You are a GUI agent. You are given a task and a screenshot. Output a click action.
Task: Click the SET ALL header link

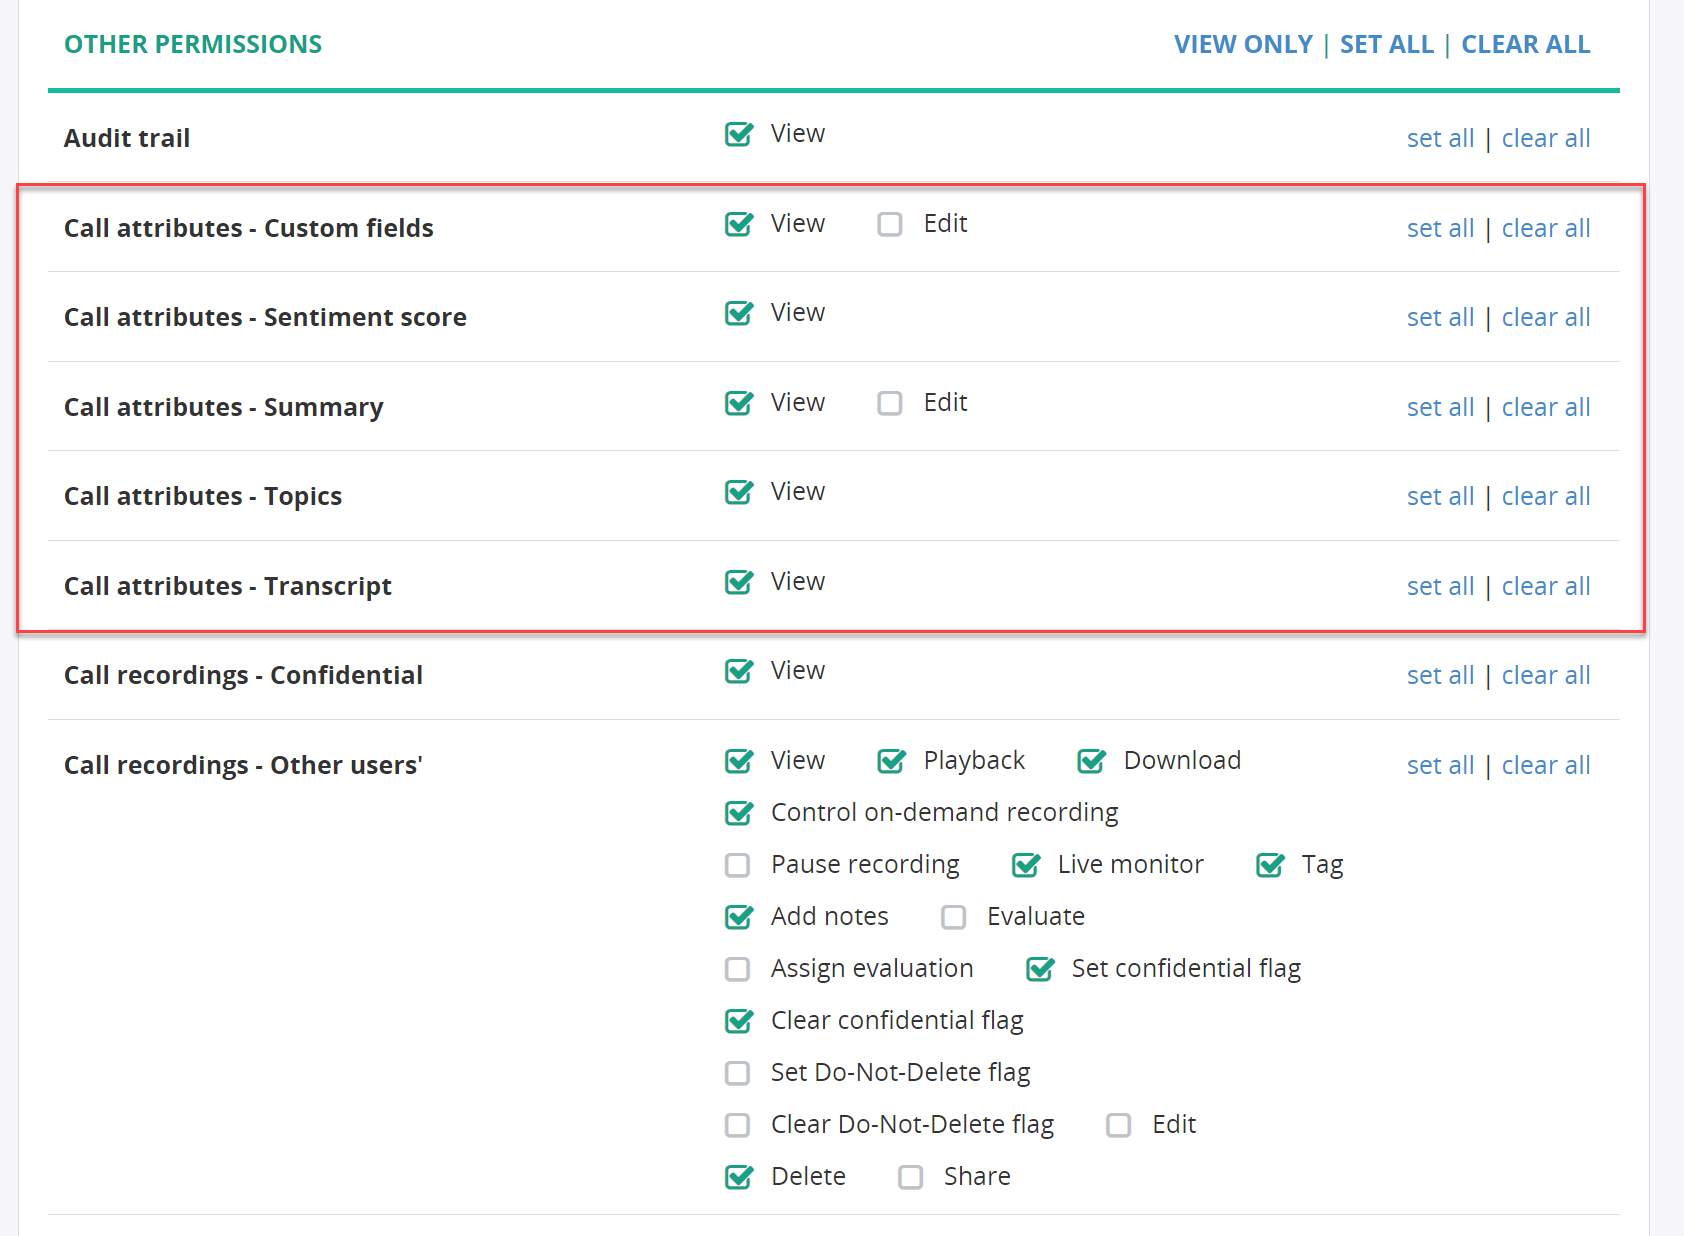coord(1386,45)
